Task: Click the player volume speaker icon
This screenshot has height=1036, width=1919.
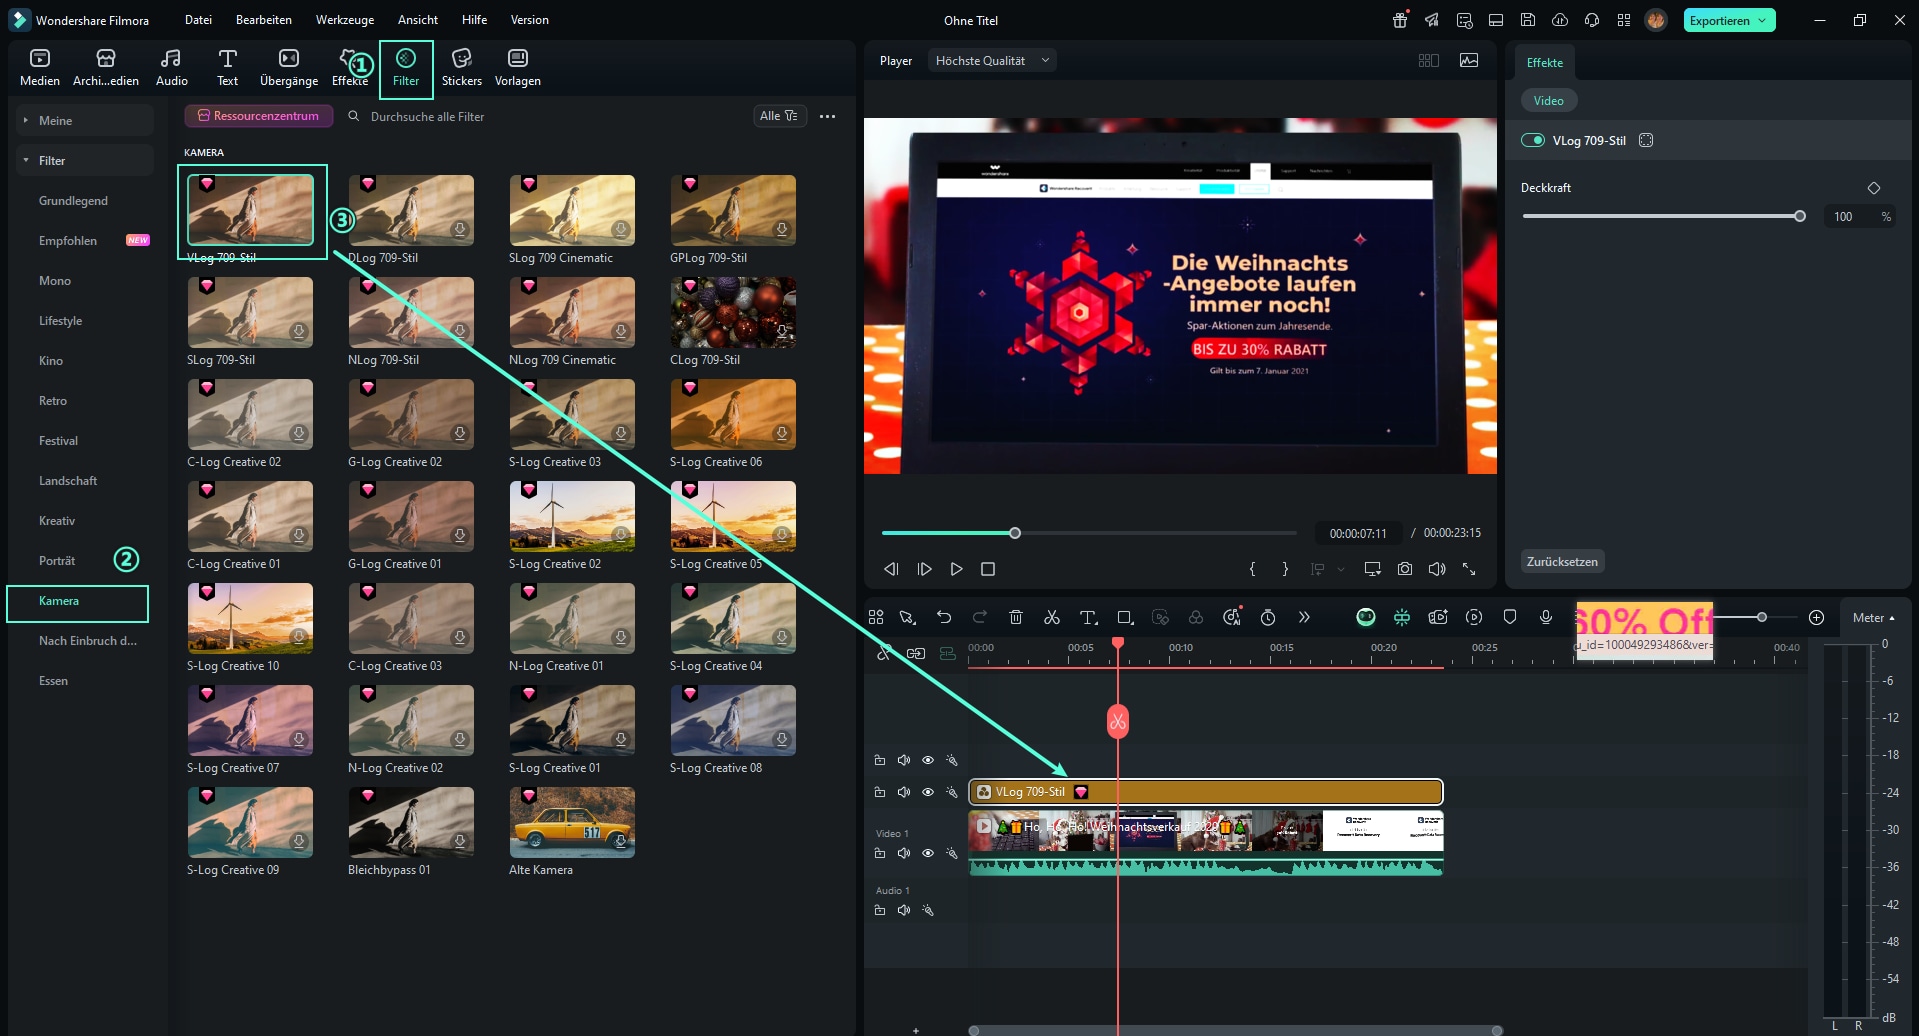Action: pos(1437,568)
